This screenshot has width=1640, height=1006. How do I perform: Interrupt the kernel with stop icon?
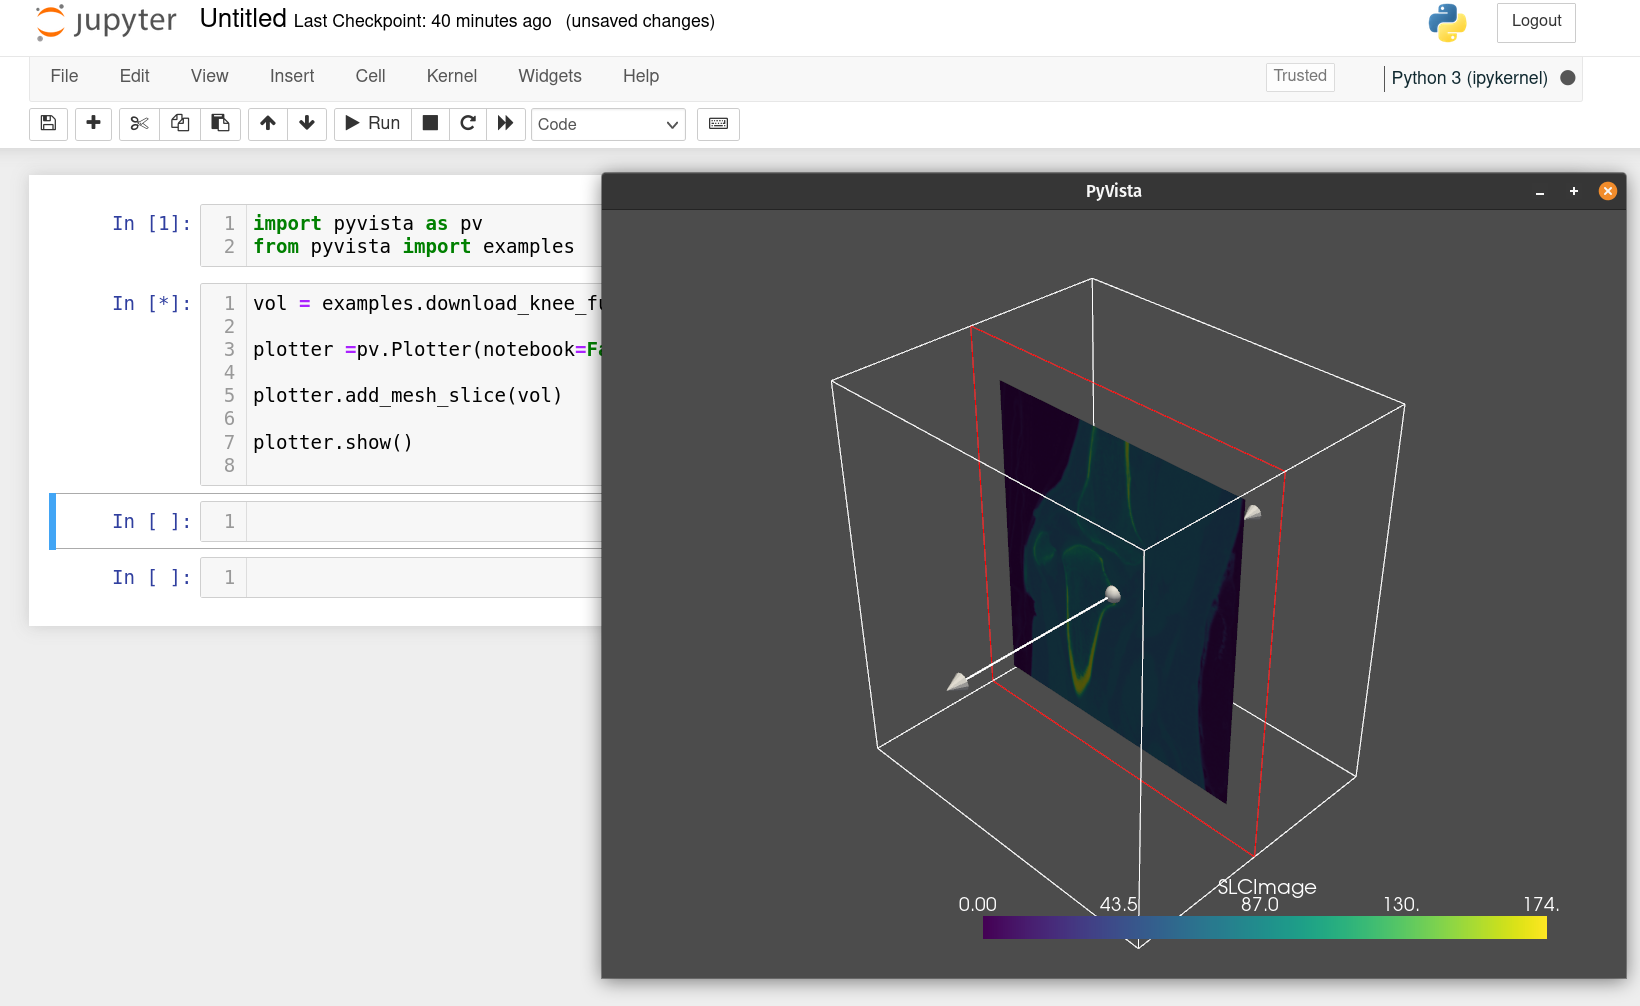click(430, 124)
